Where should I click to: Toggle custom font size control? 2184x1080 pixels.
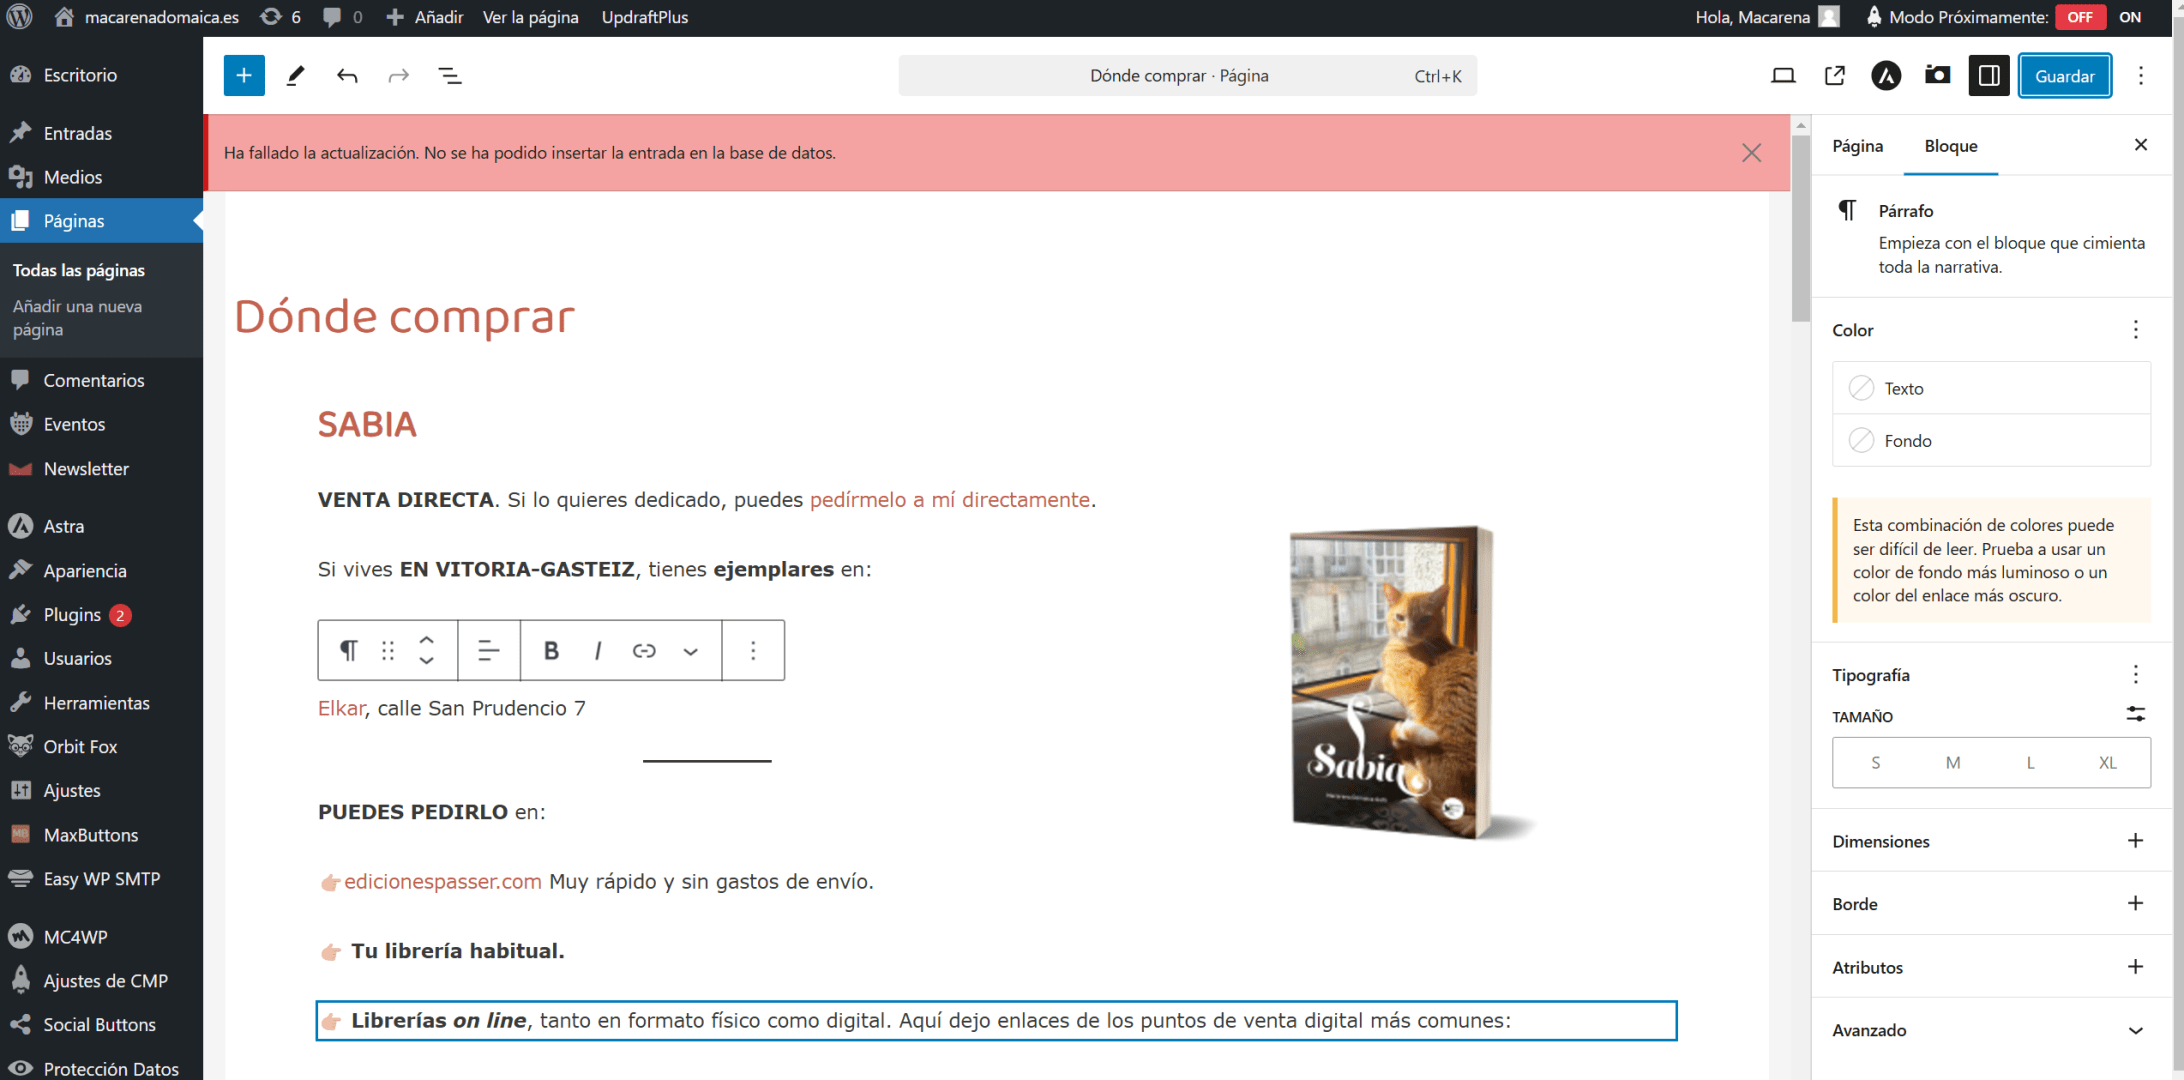click(x=2135, y=715)
